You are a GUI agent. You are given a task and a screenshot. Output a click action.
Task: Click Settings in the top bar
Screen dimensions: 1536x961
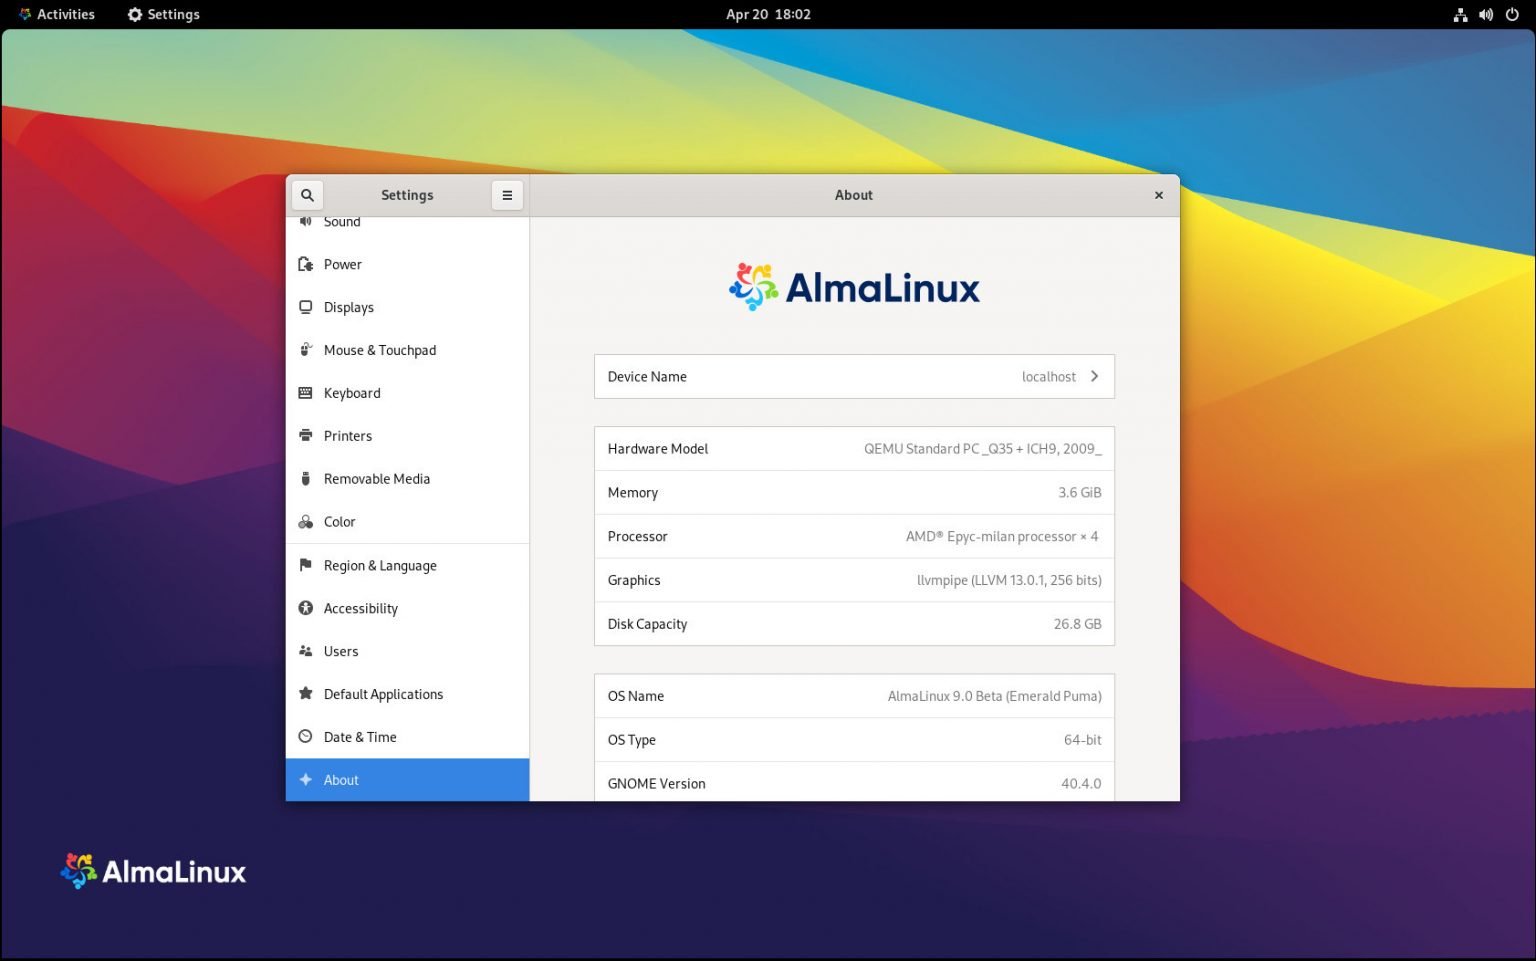(x=163, y=14)
